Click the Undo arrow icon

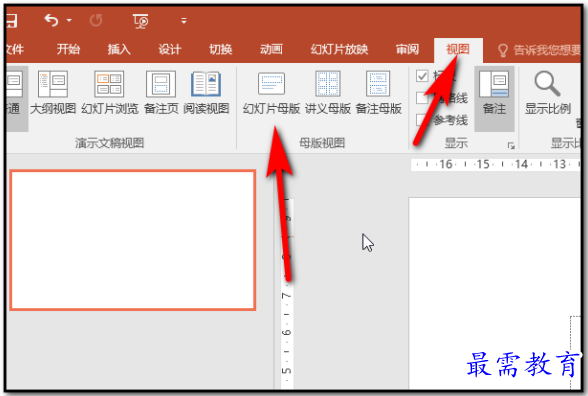[x=51, y=20]
